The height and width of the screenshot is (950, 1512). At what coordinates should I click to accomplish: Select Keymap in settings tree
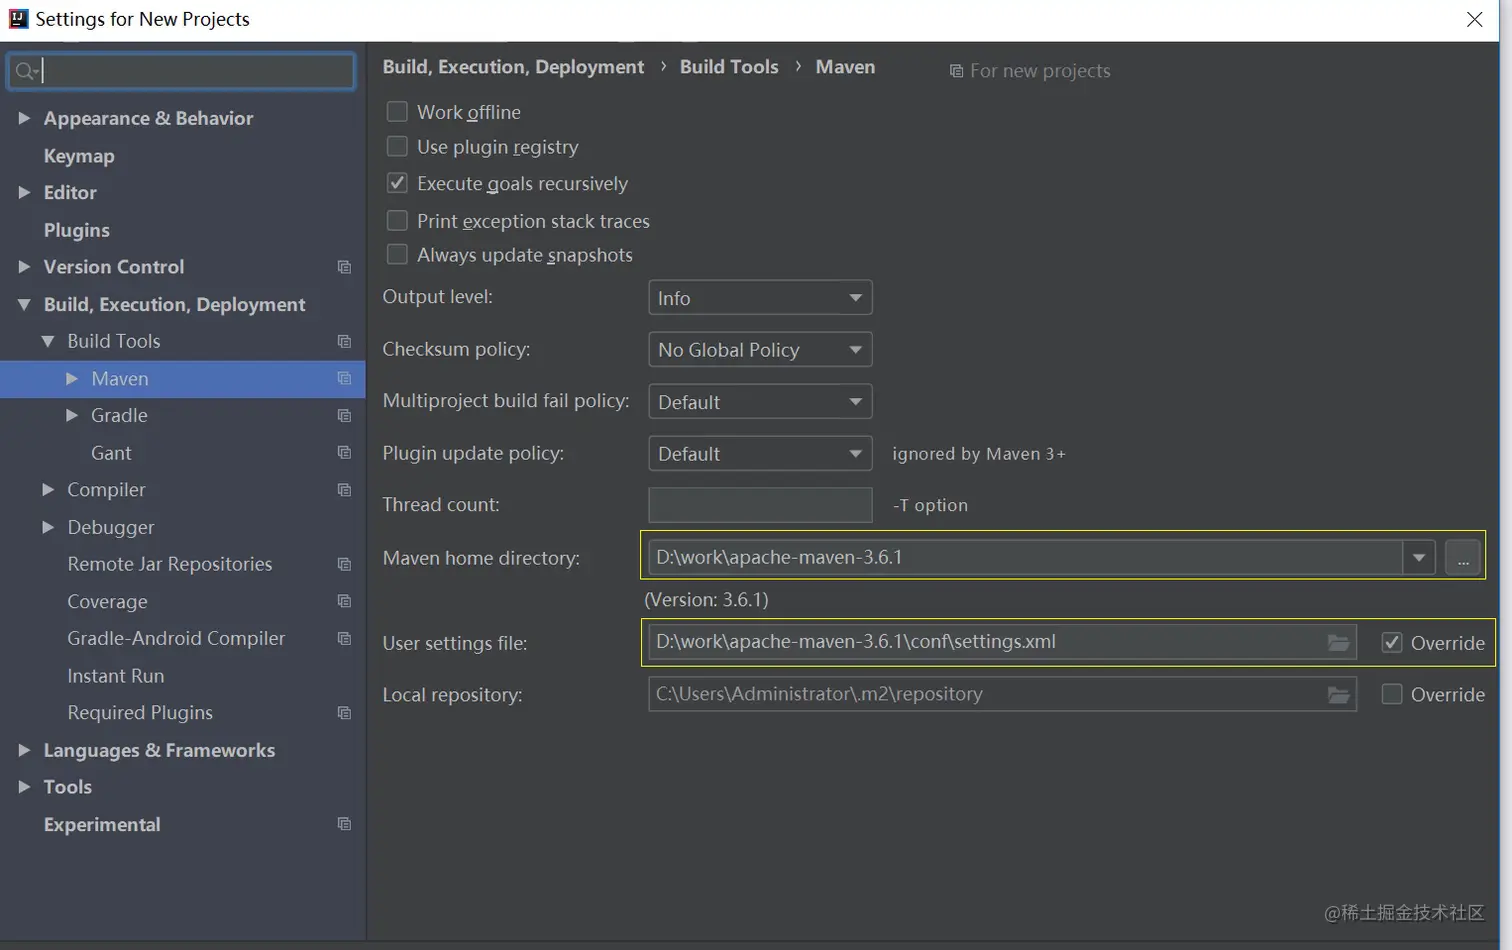point(79,156)
